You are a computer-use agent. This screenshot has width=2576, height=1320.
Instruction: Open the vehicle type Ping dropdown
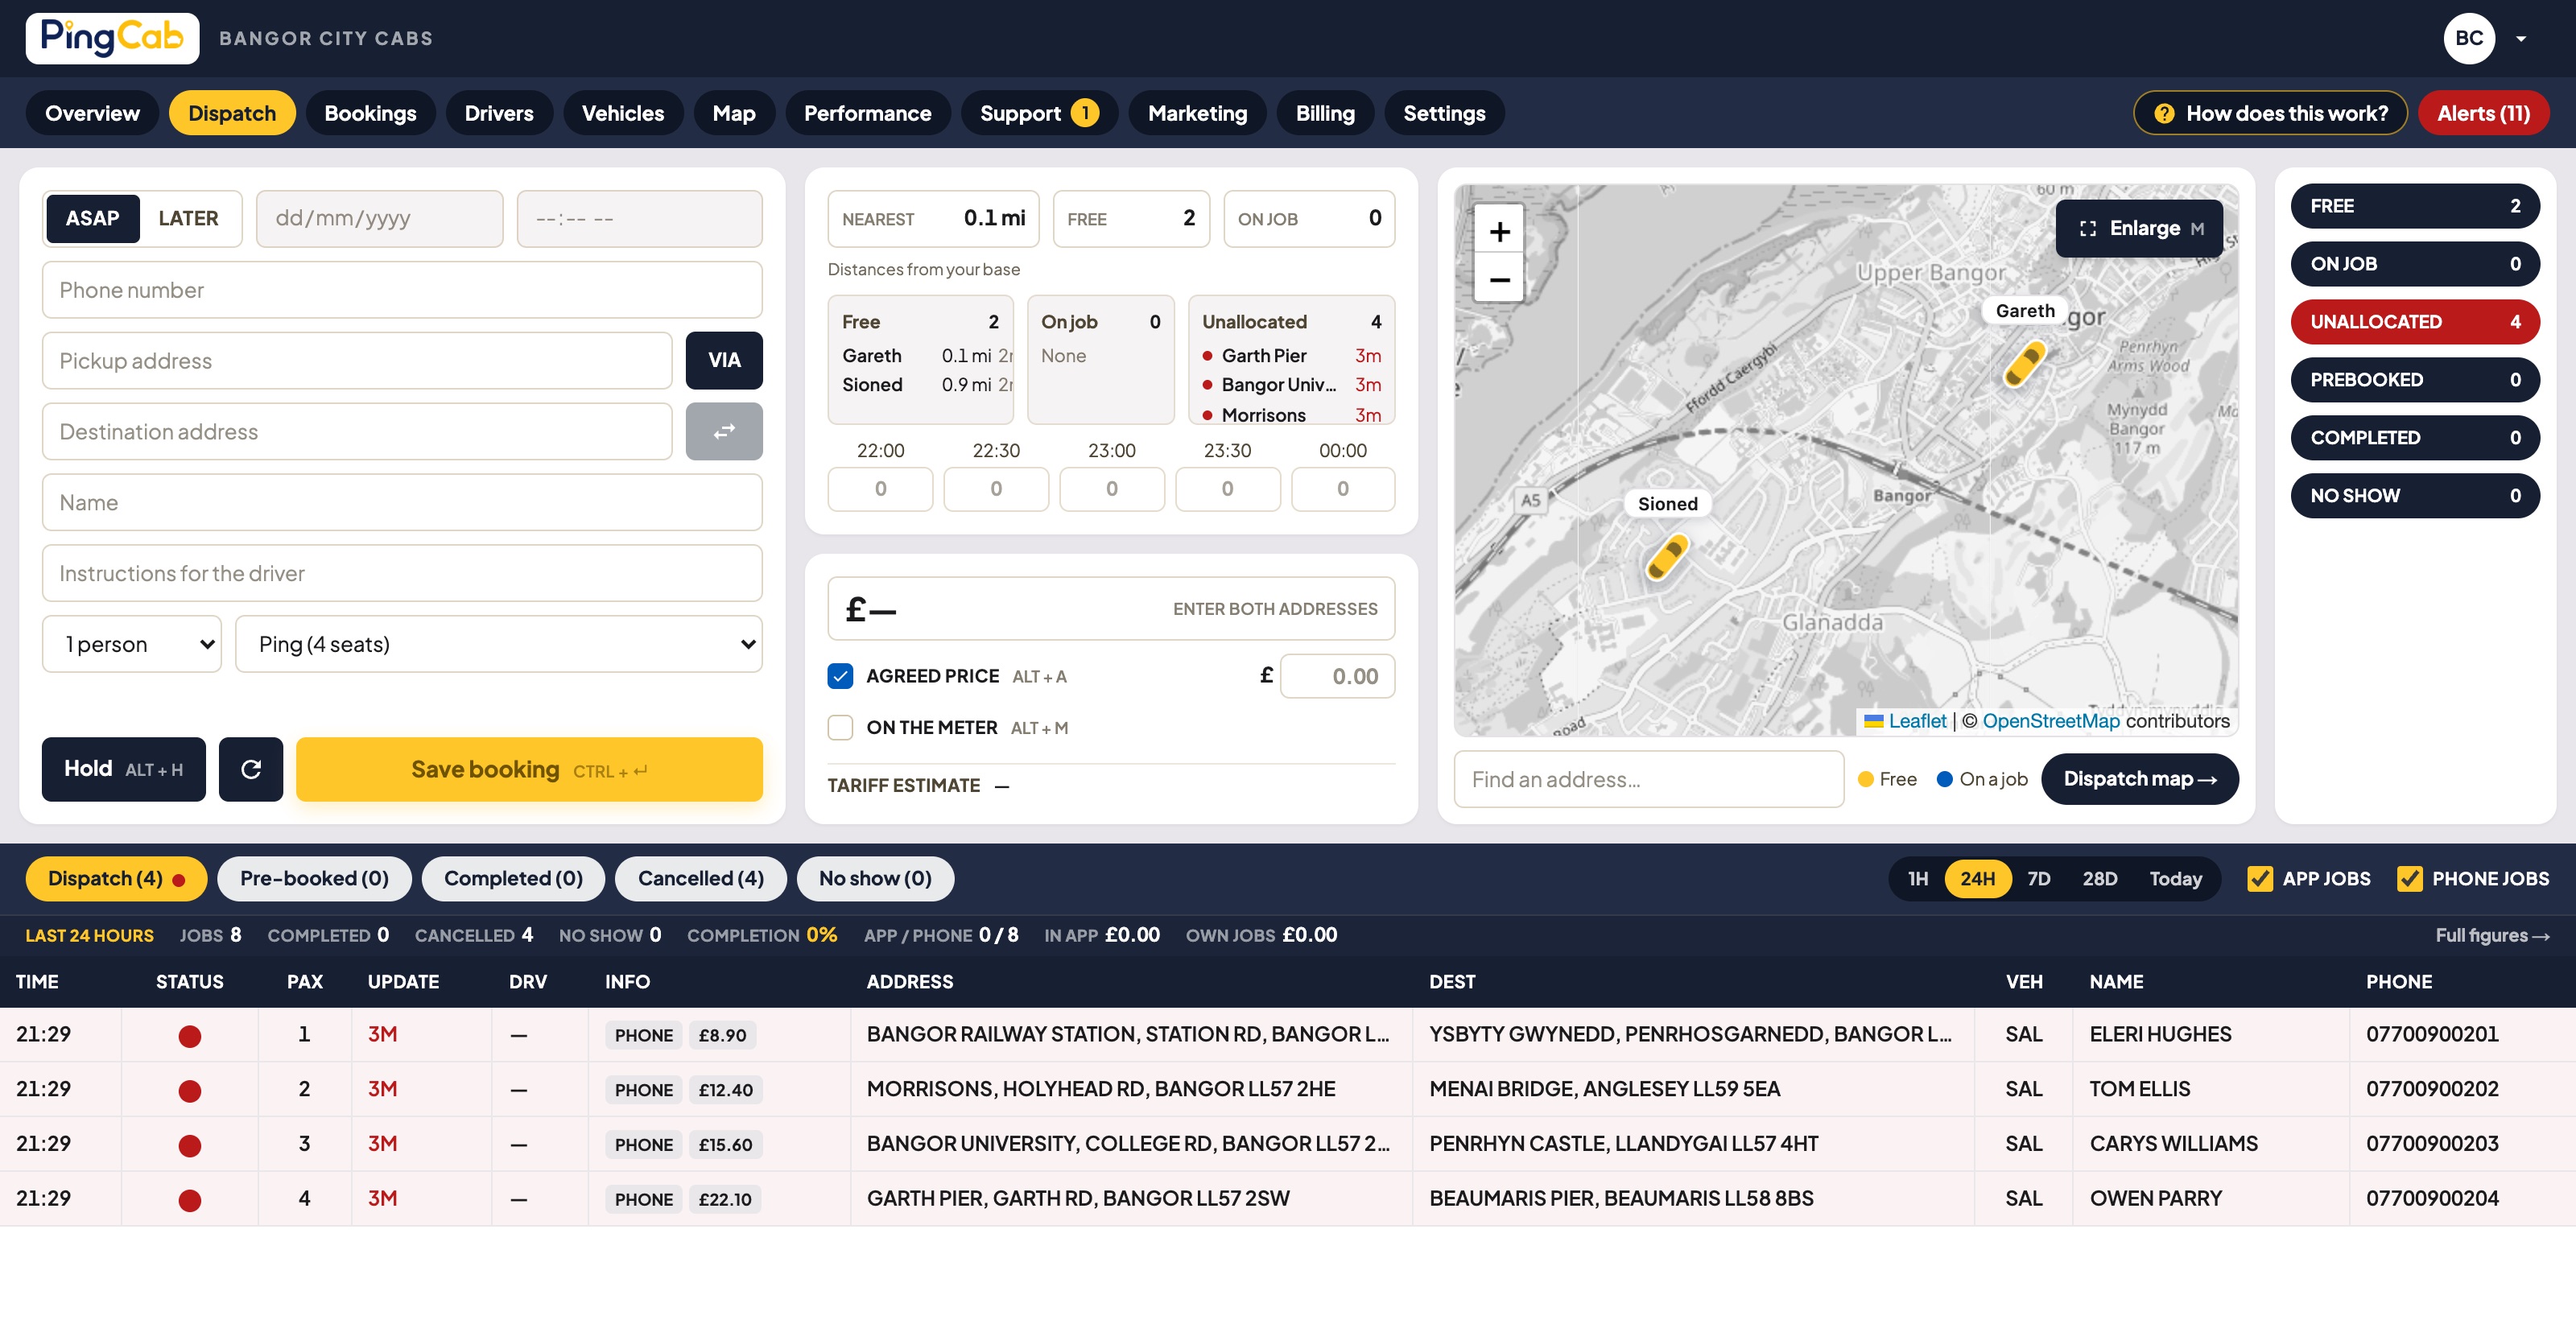click(x=499, y=644)
